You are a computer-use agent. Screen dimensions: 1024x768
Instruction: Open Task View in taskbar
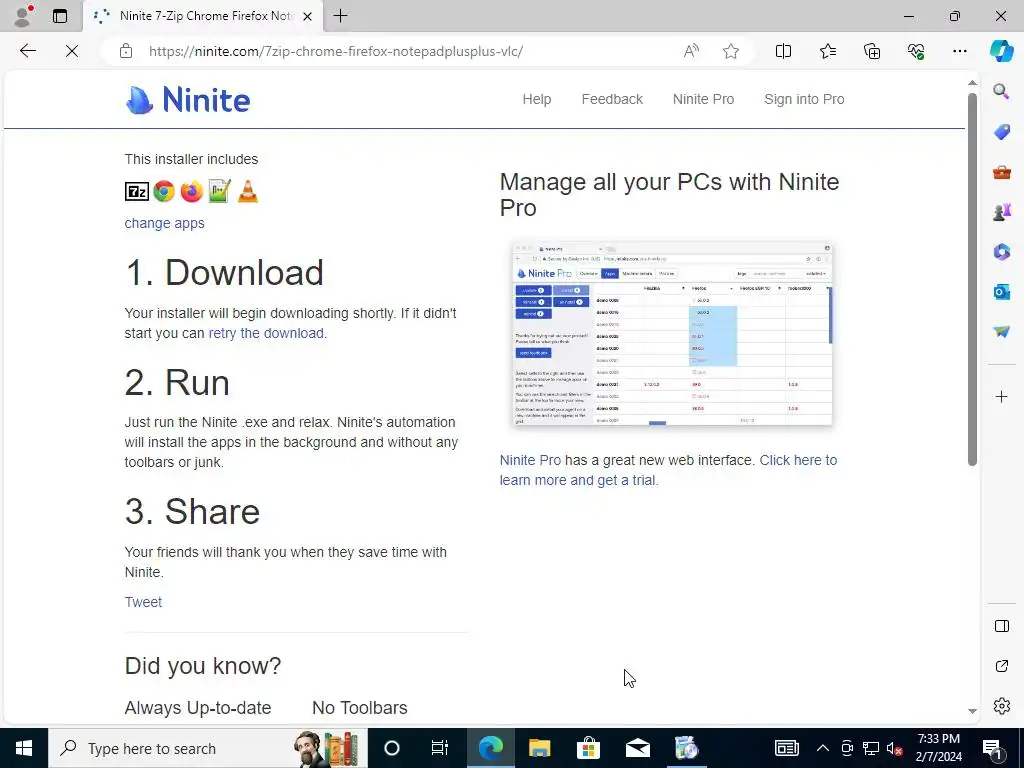pyautogui.click(x=440, y=748)
